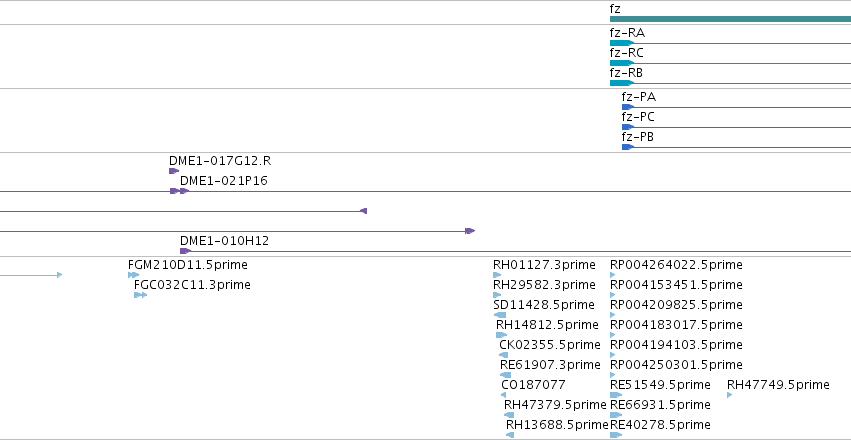
Task: Open RH47749.5prime EST label
Action: (778, 385)
